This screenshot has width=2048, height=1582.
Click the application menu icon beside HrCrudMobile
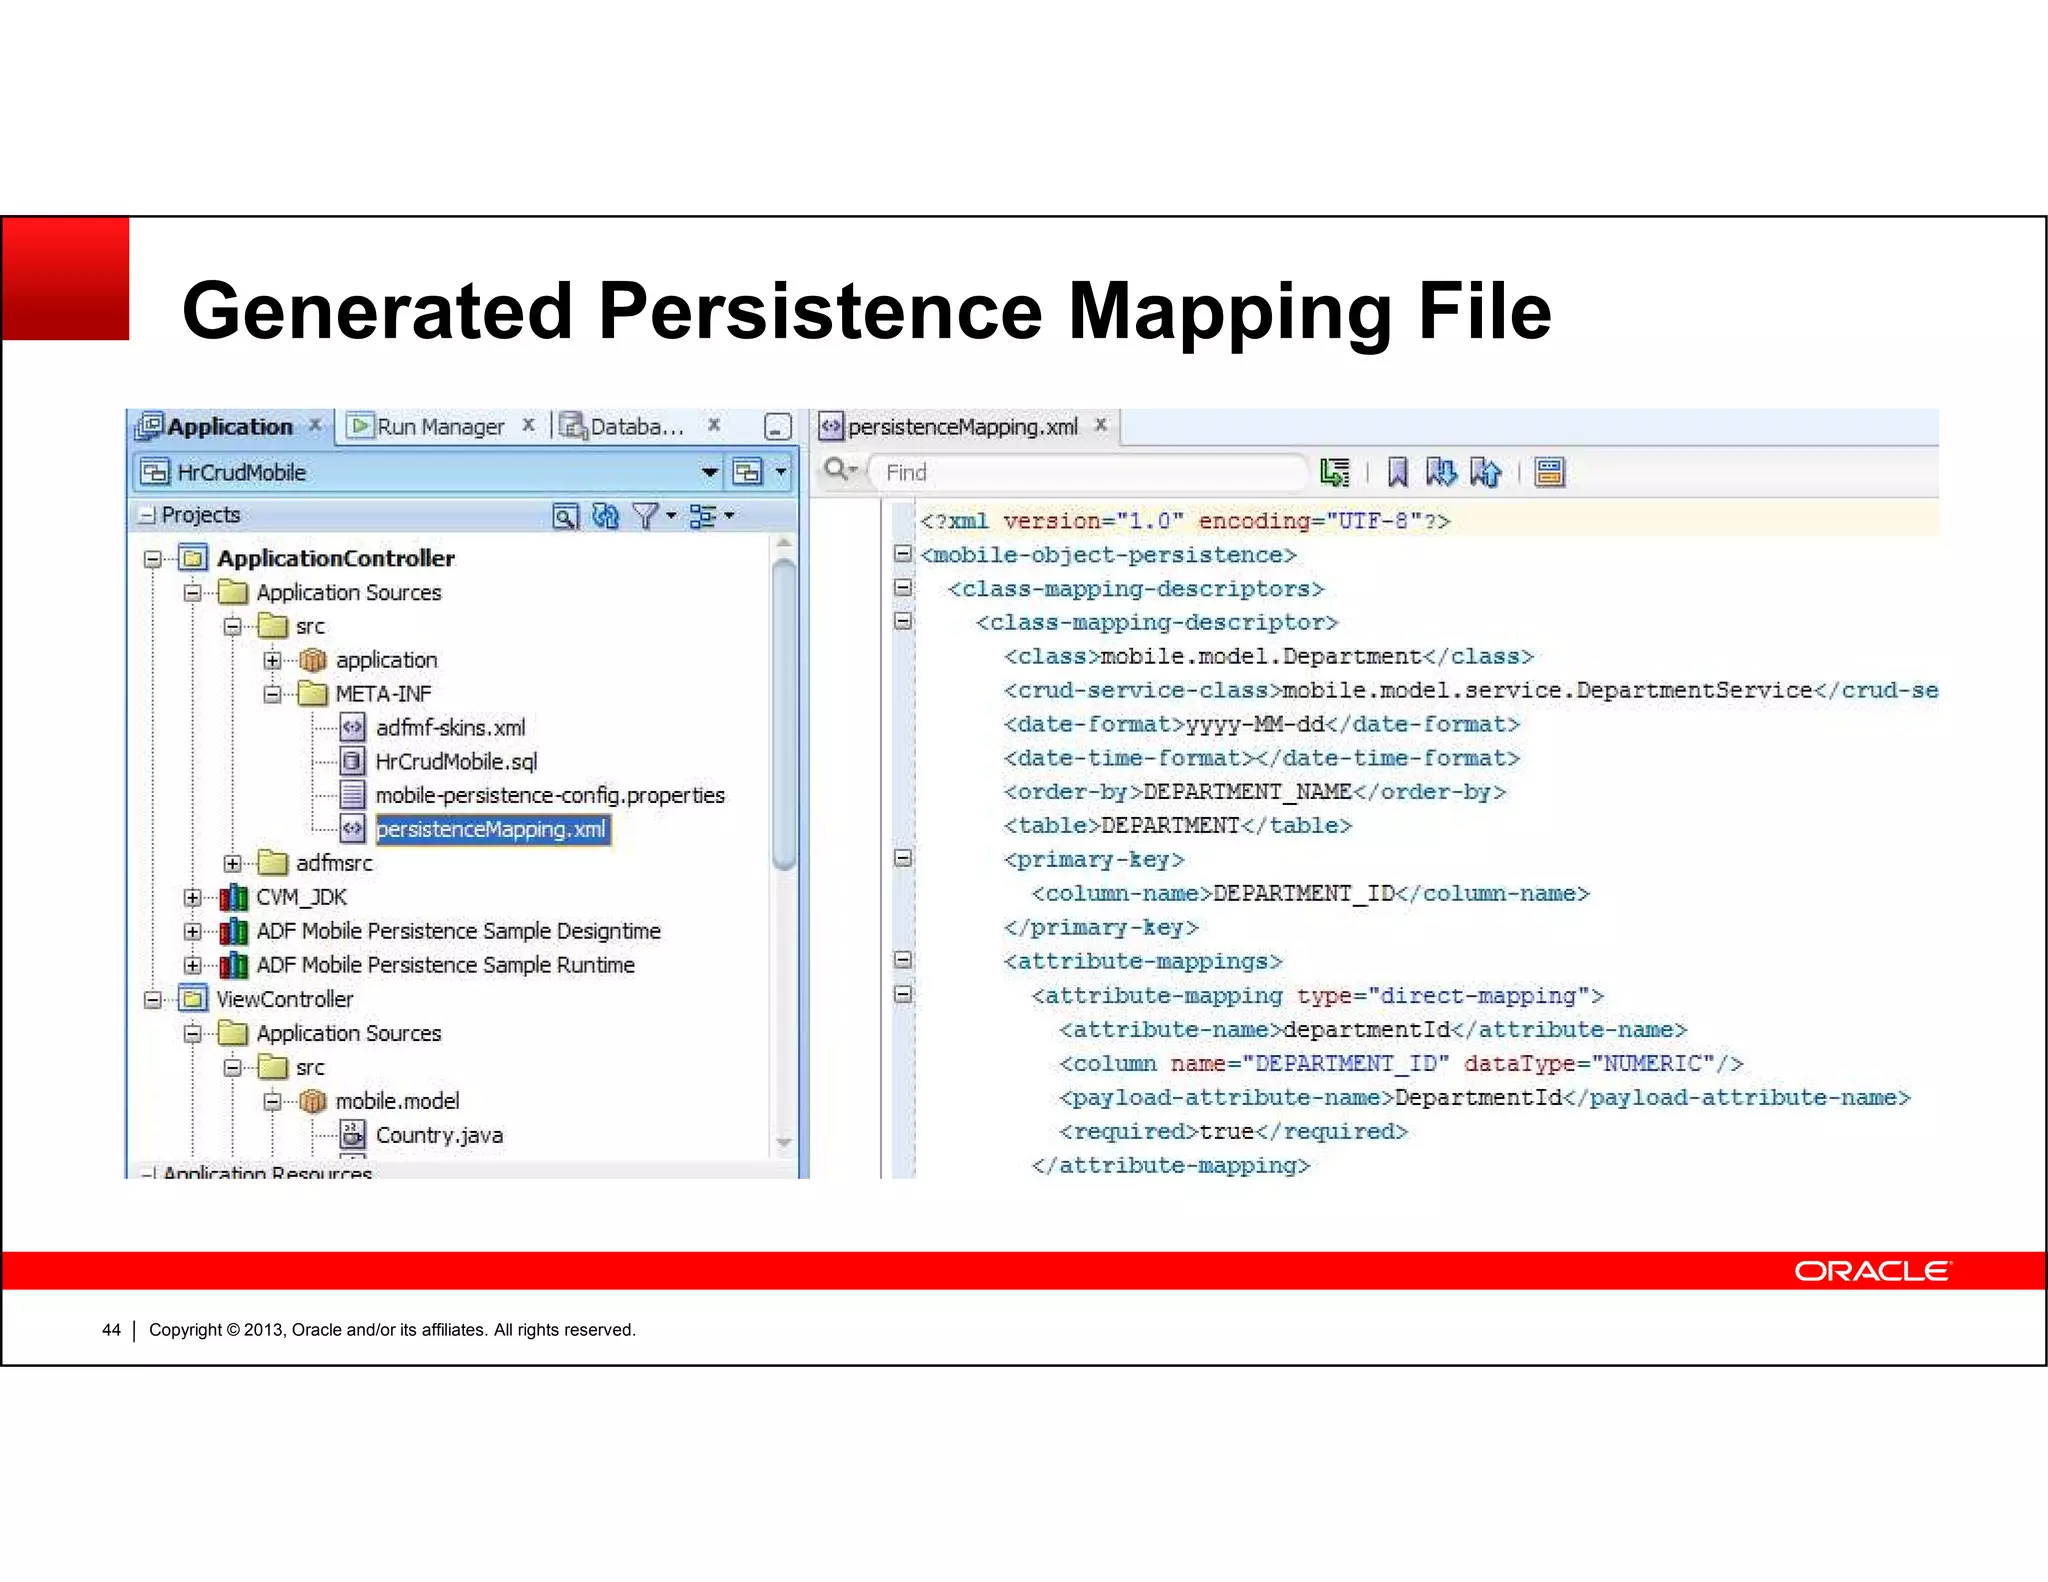[x=748, y=472]
